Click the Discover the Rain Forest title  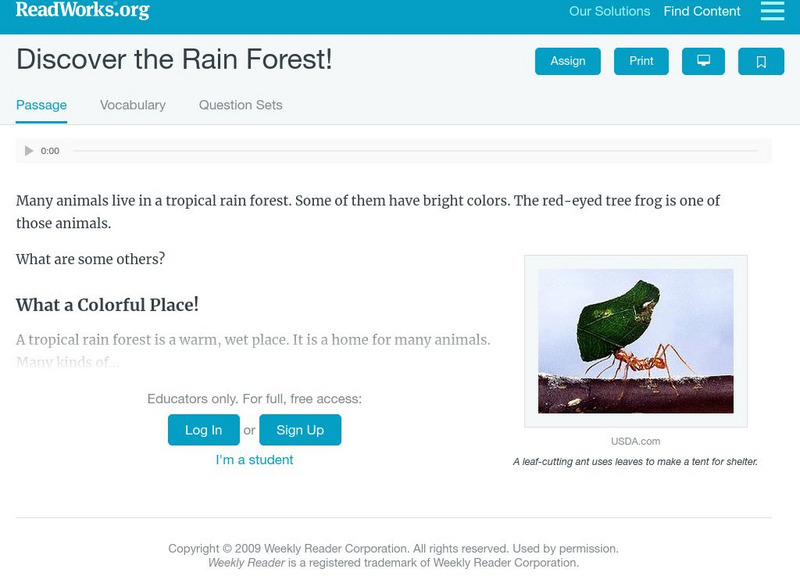[x=174, y=59]
